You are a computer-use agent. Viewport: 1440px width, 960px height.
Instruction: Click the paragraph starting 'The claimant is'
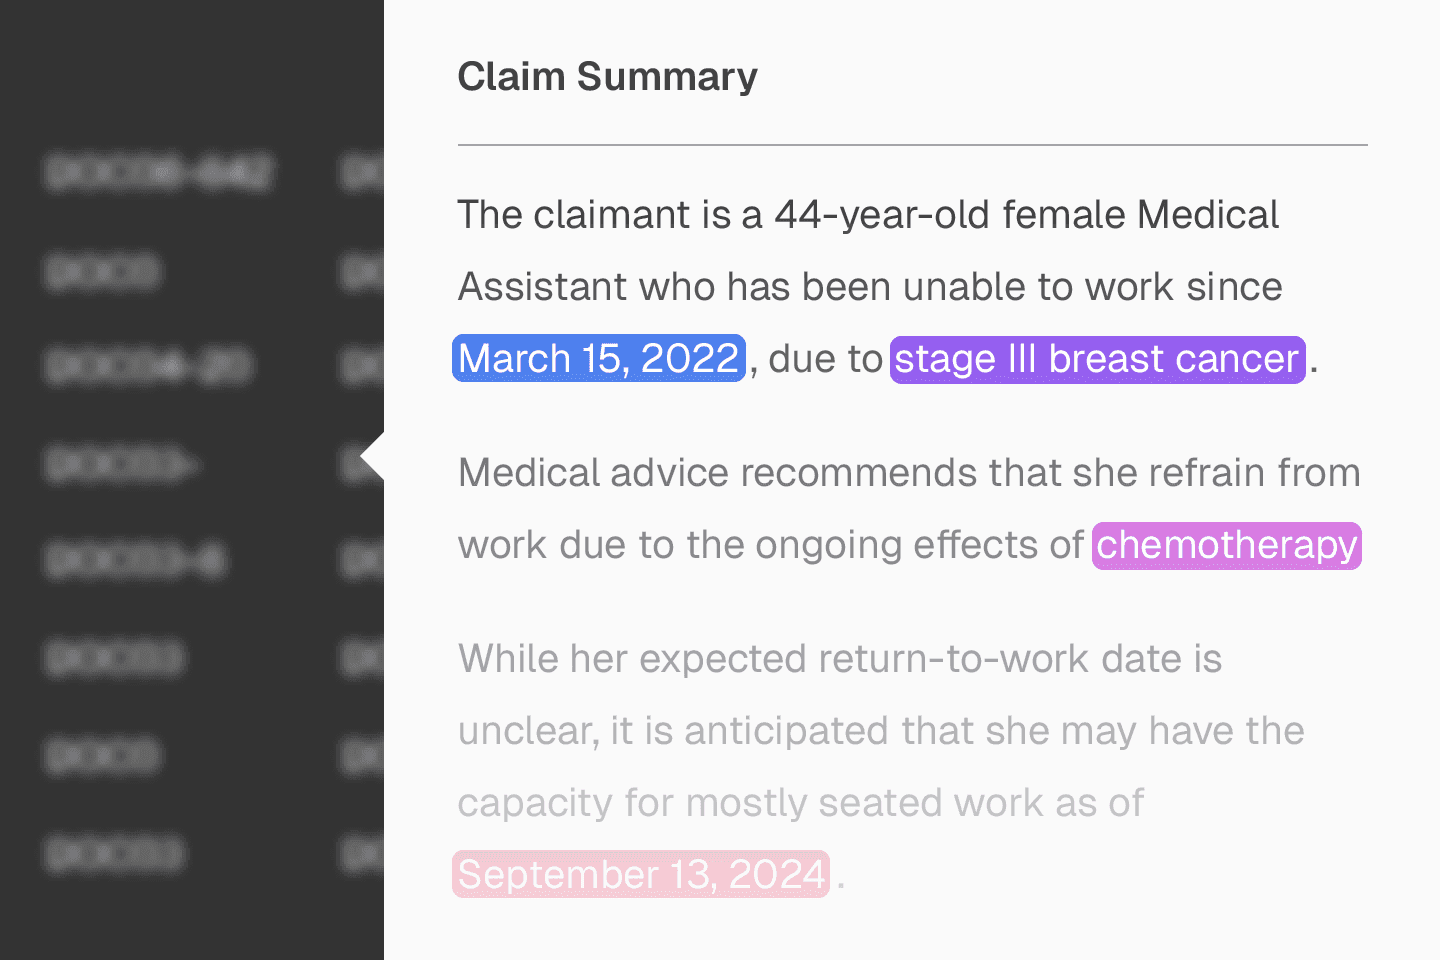tap(870, 286)
